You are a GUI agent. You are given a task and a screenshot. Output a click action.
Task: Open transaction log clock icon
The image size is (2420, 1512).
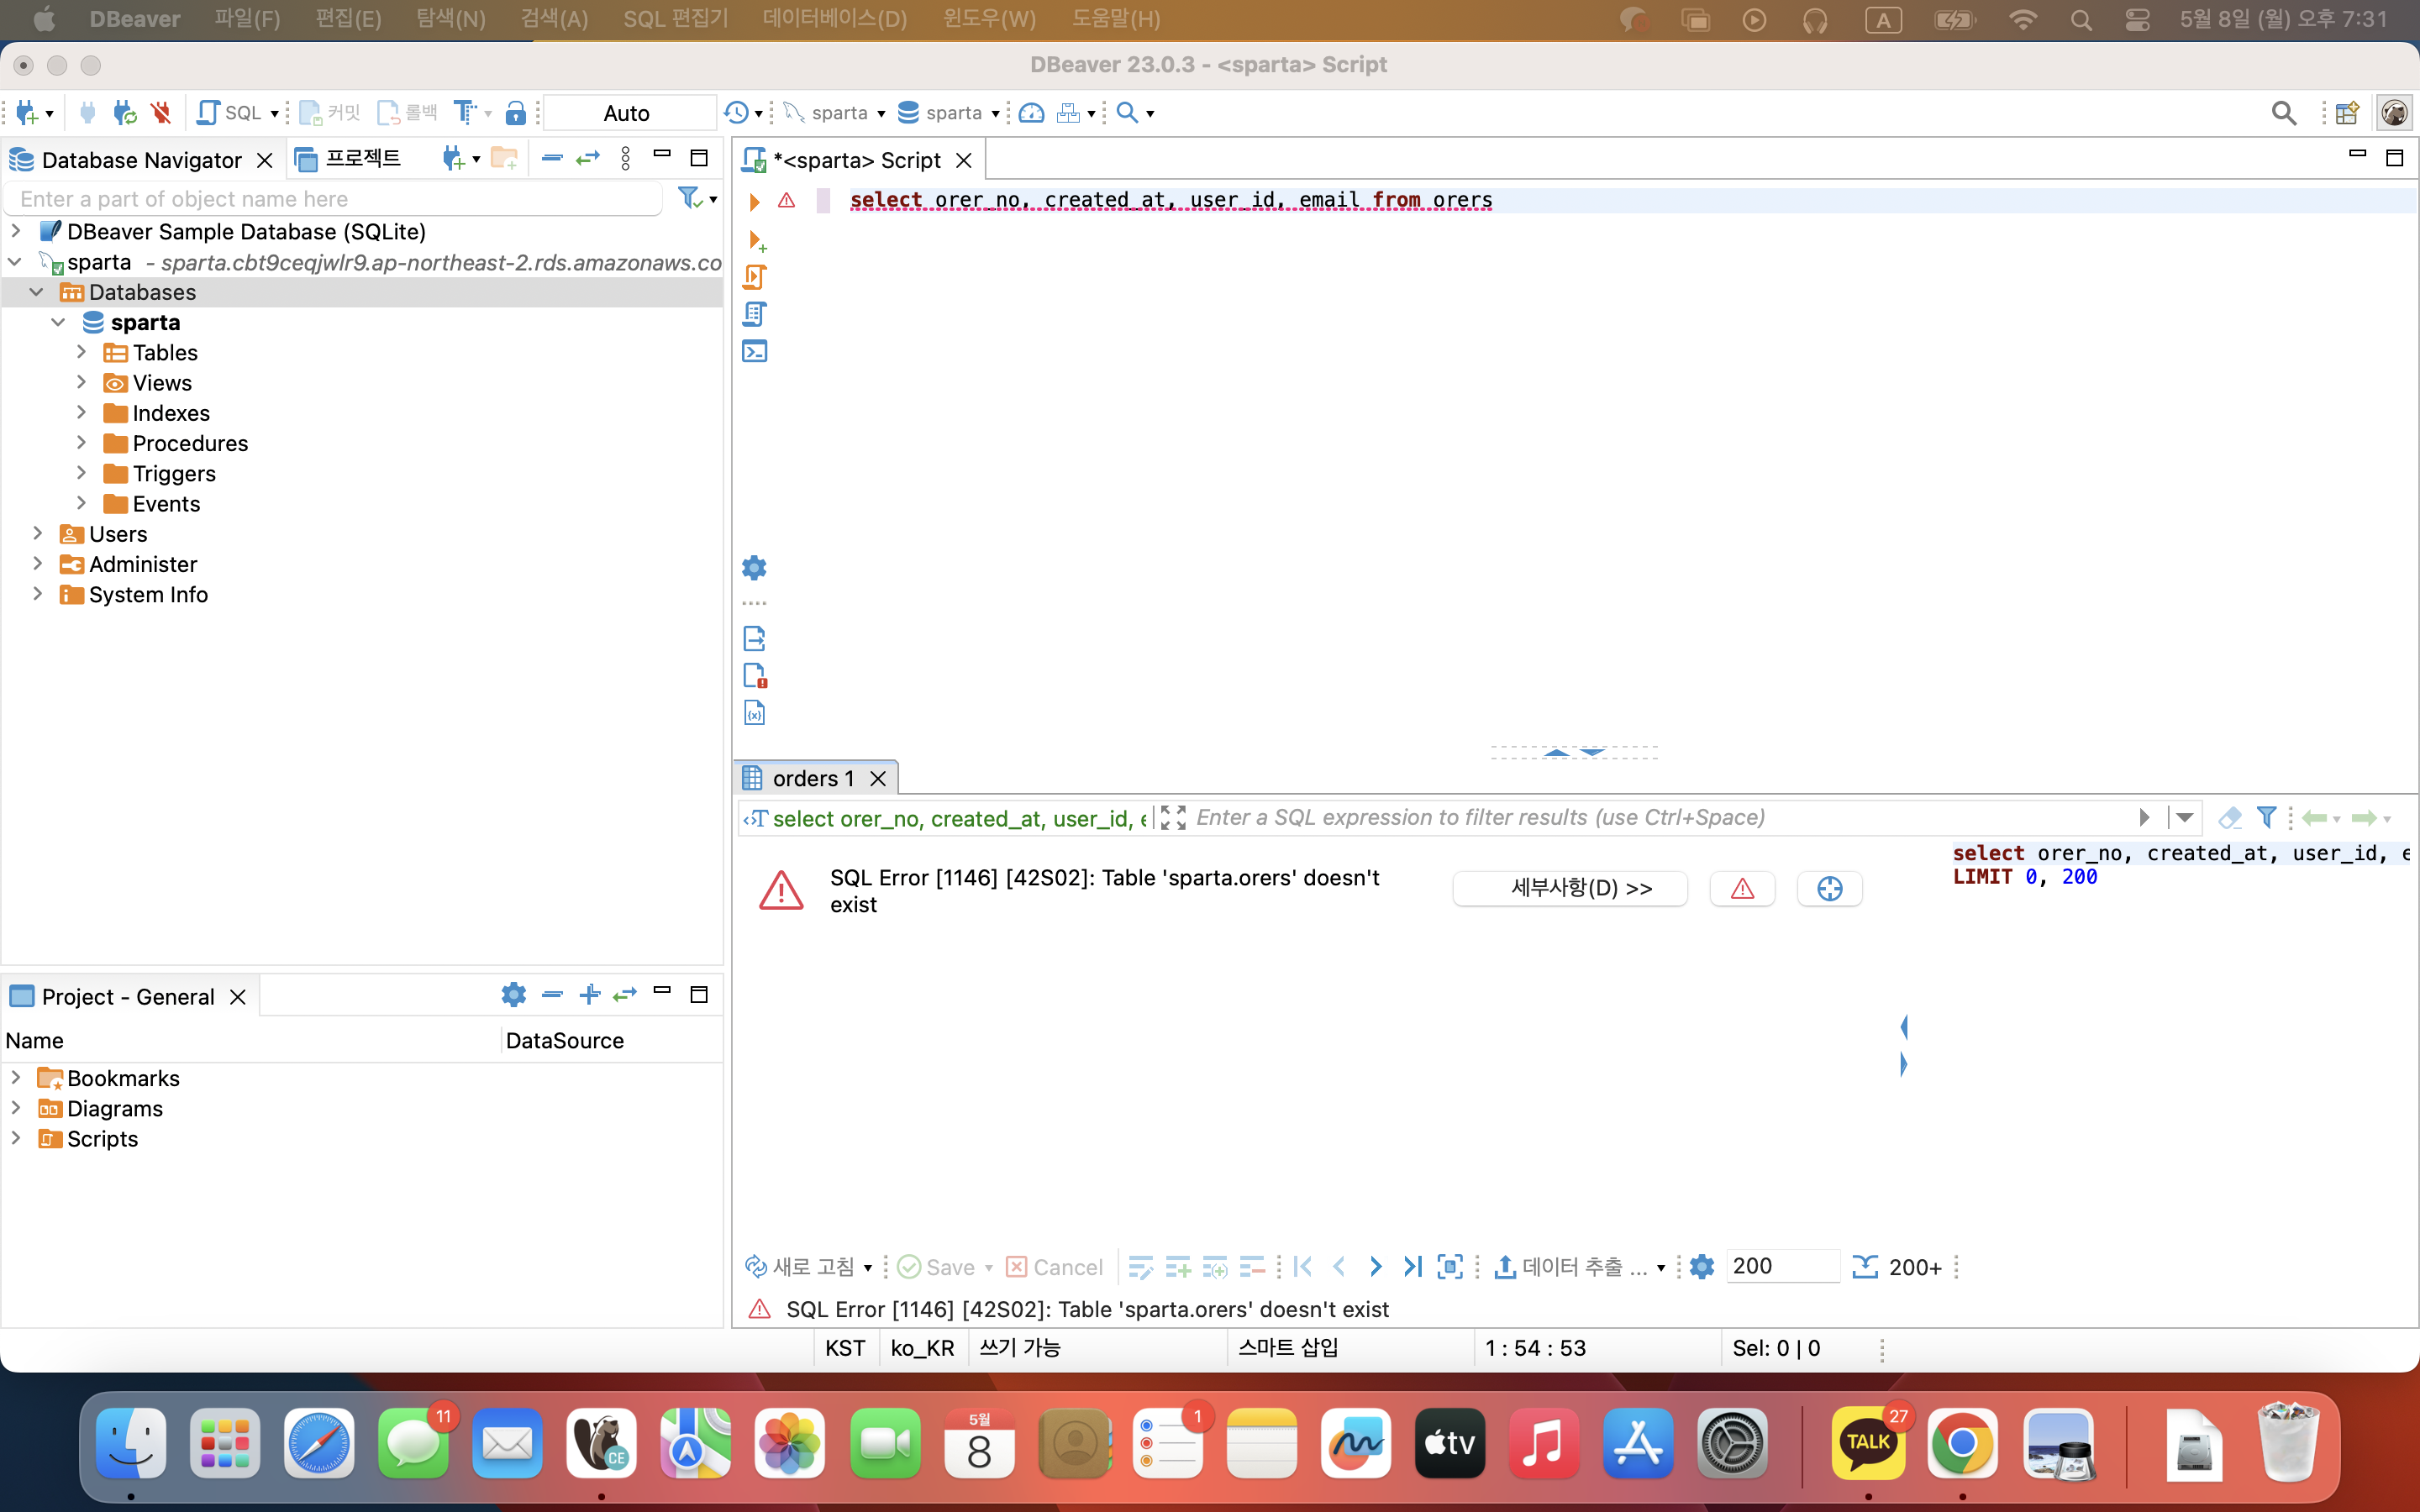(736, 113)
